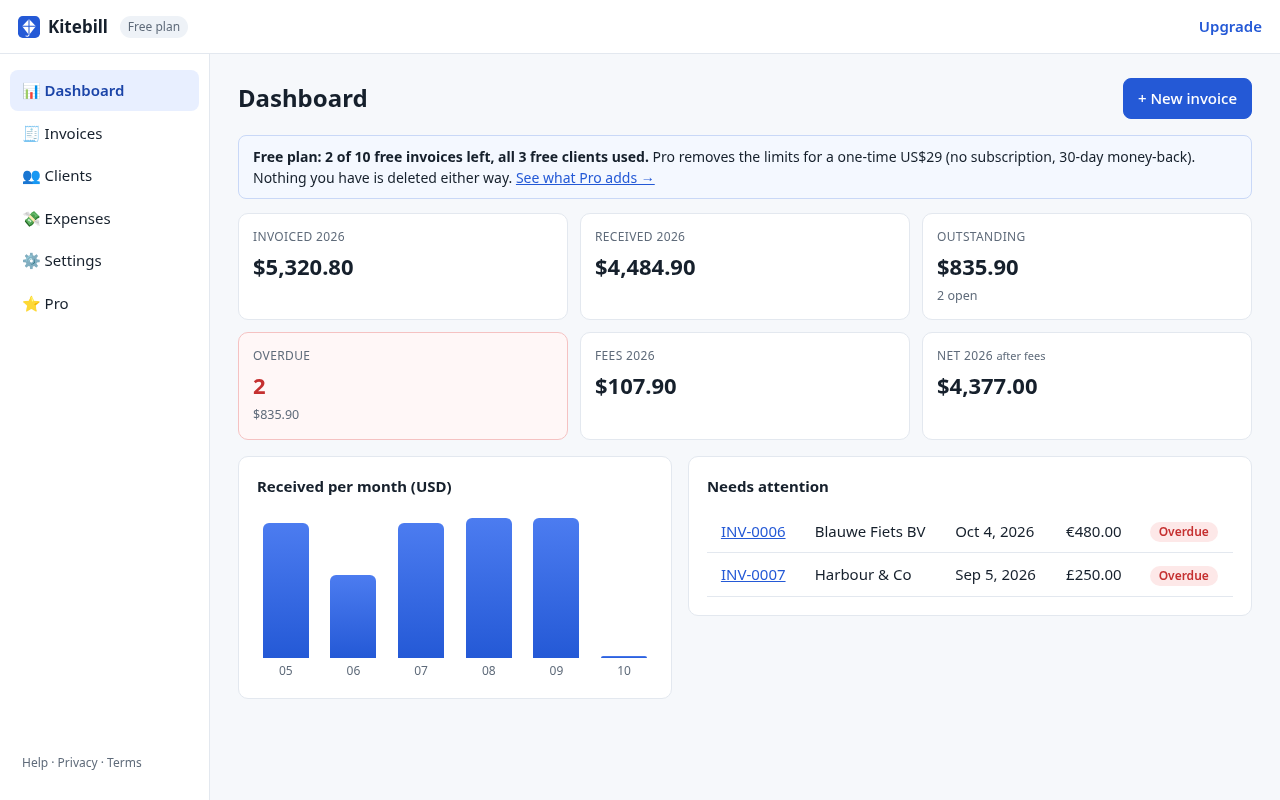Click the Sep 5, 2026 due date
Image resolution: width=1280 pixels, height=800 pixels.
[x=996, y=575]
